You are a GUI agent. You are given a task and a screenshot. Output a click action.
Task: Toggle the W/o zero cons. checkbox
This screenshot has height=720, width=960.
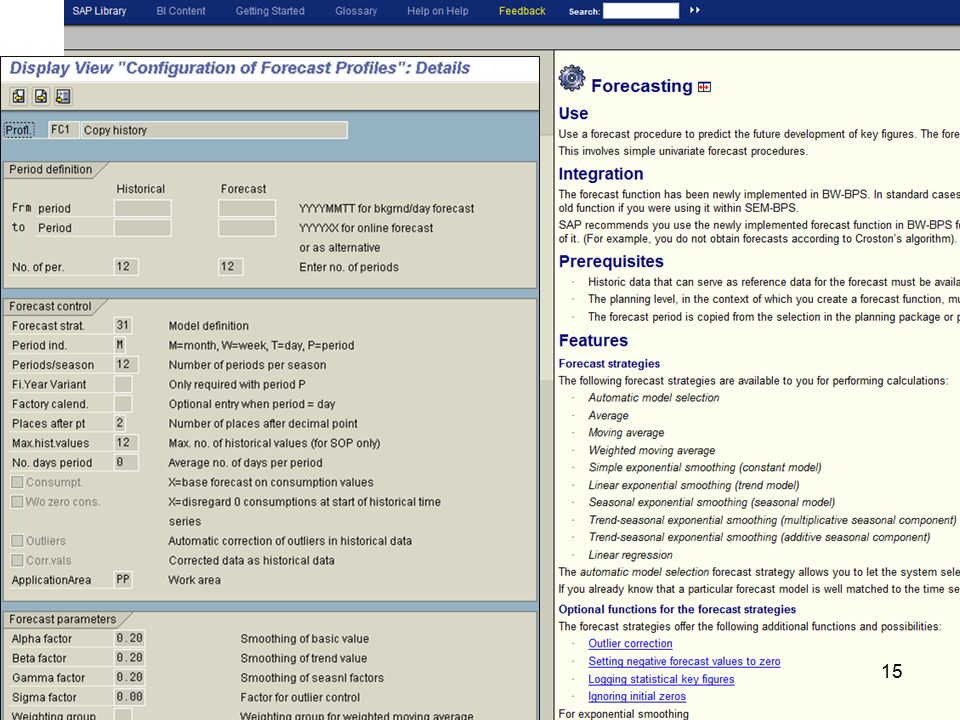pos(17,502)
